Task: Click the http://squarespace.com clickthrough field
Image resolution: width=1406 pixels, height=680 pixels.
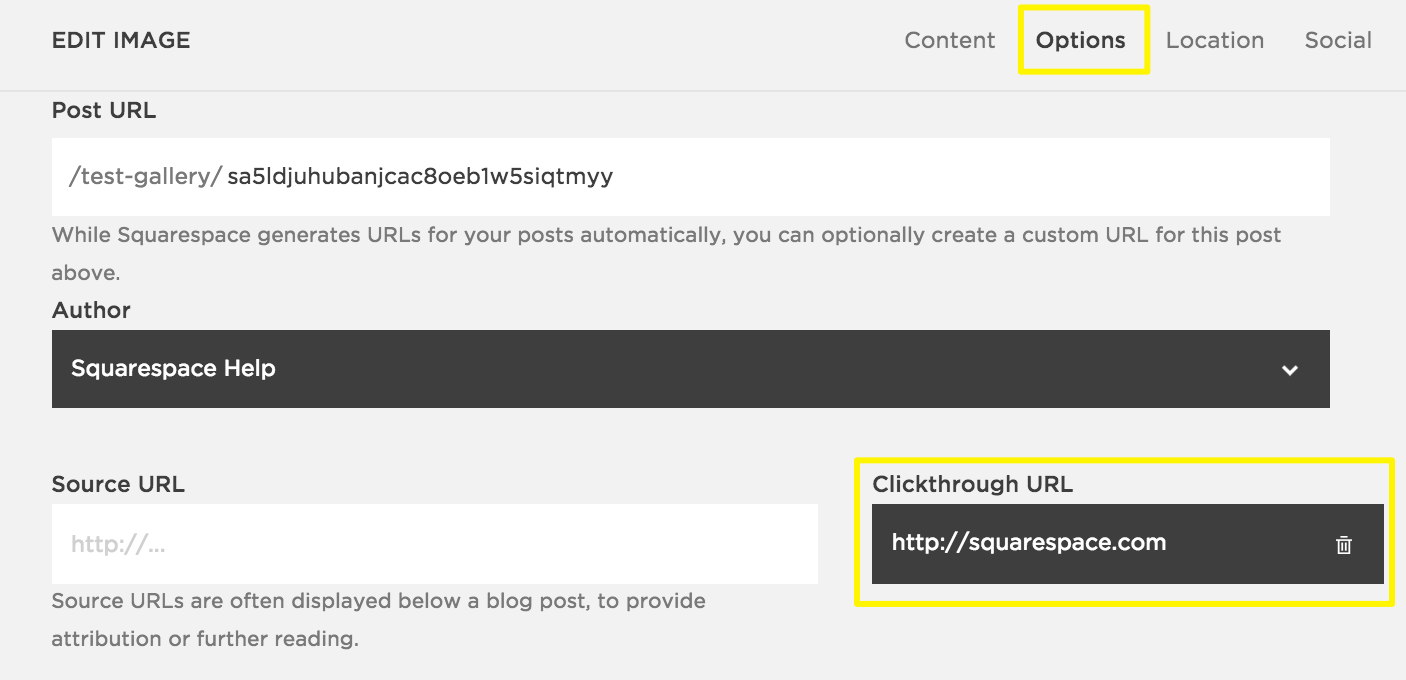Action: click(1030, 543)
